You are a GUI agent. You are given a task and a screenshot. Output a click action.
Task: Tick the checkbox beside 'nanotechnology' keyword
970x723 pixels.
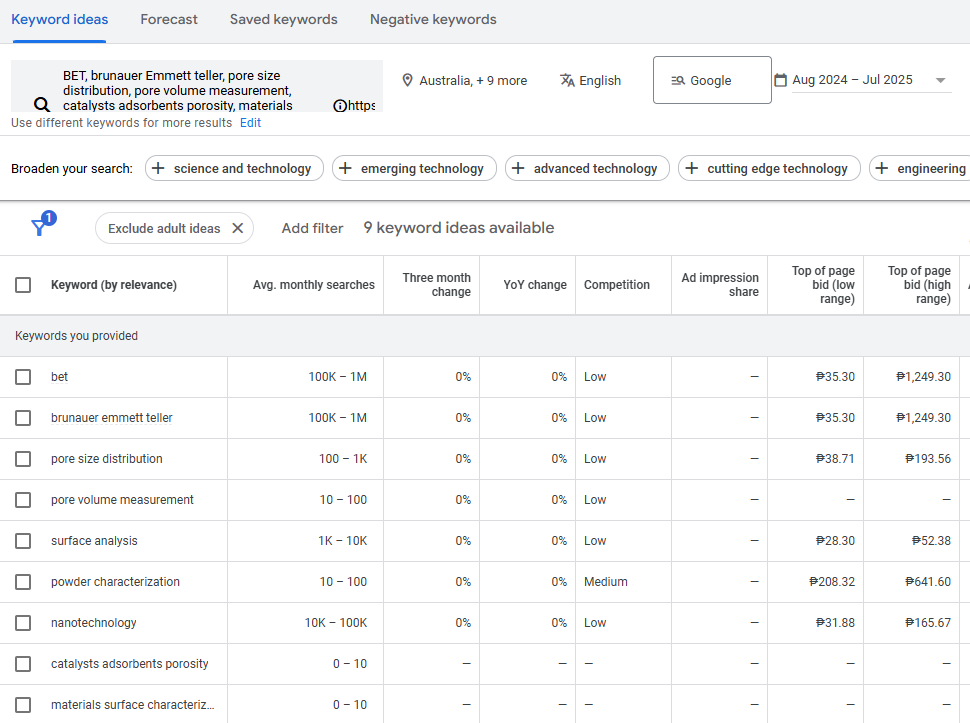[x=23, y=623]
